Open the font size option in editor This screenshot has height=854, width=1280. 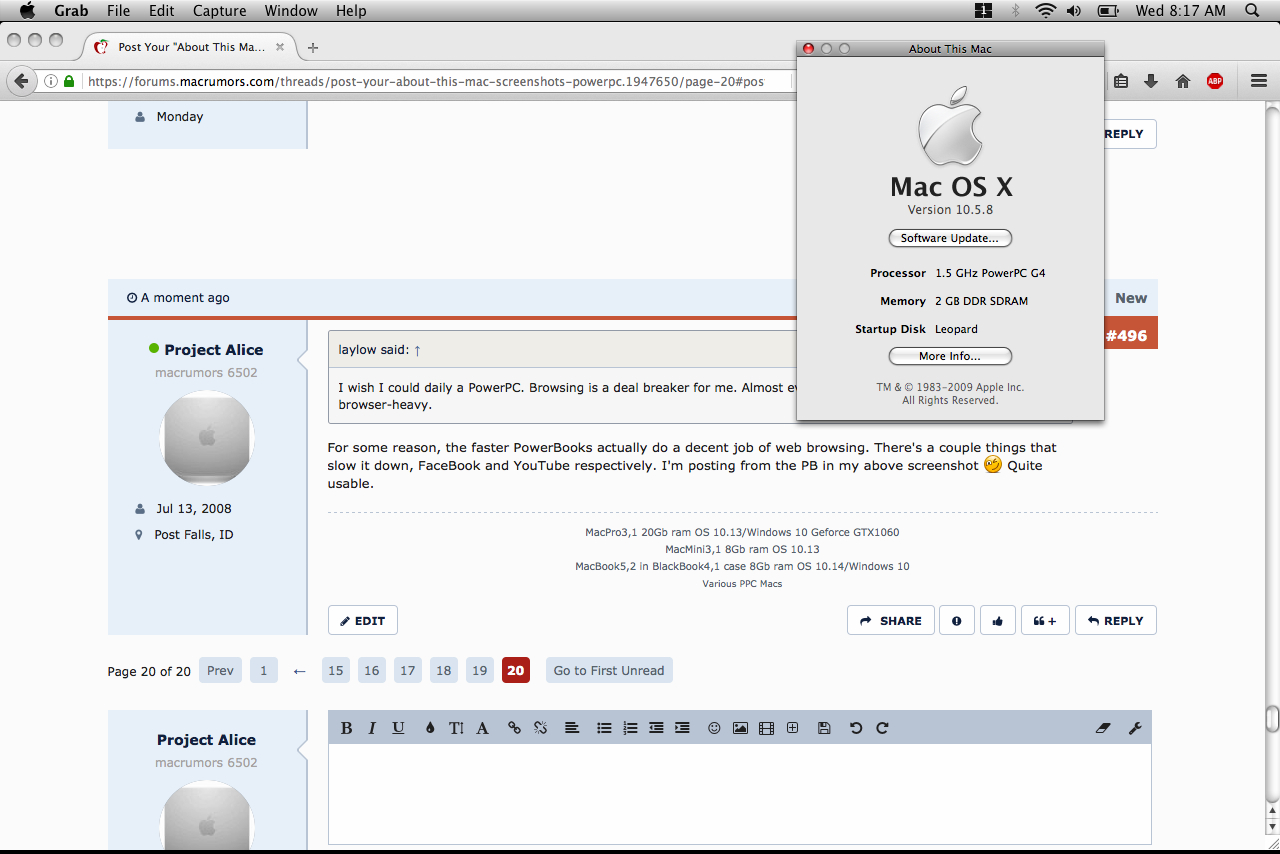pyautogui.click(x=456, y=728)
